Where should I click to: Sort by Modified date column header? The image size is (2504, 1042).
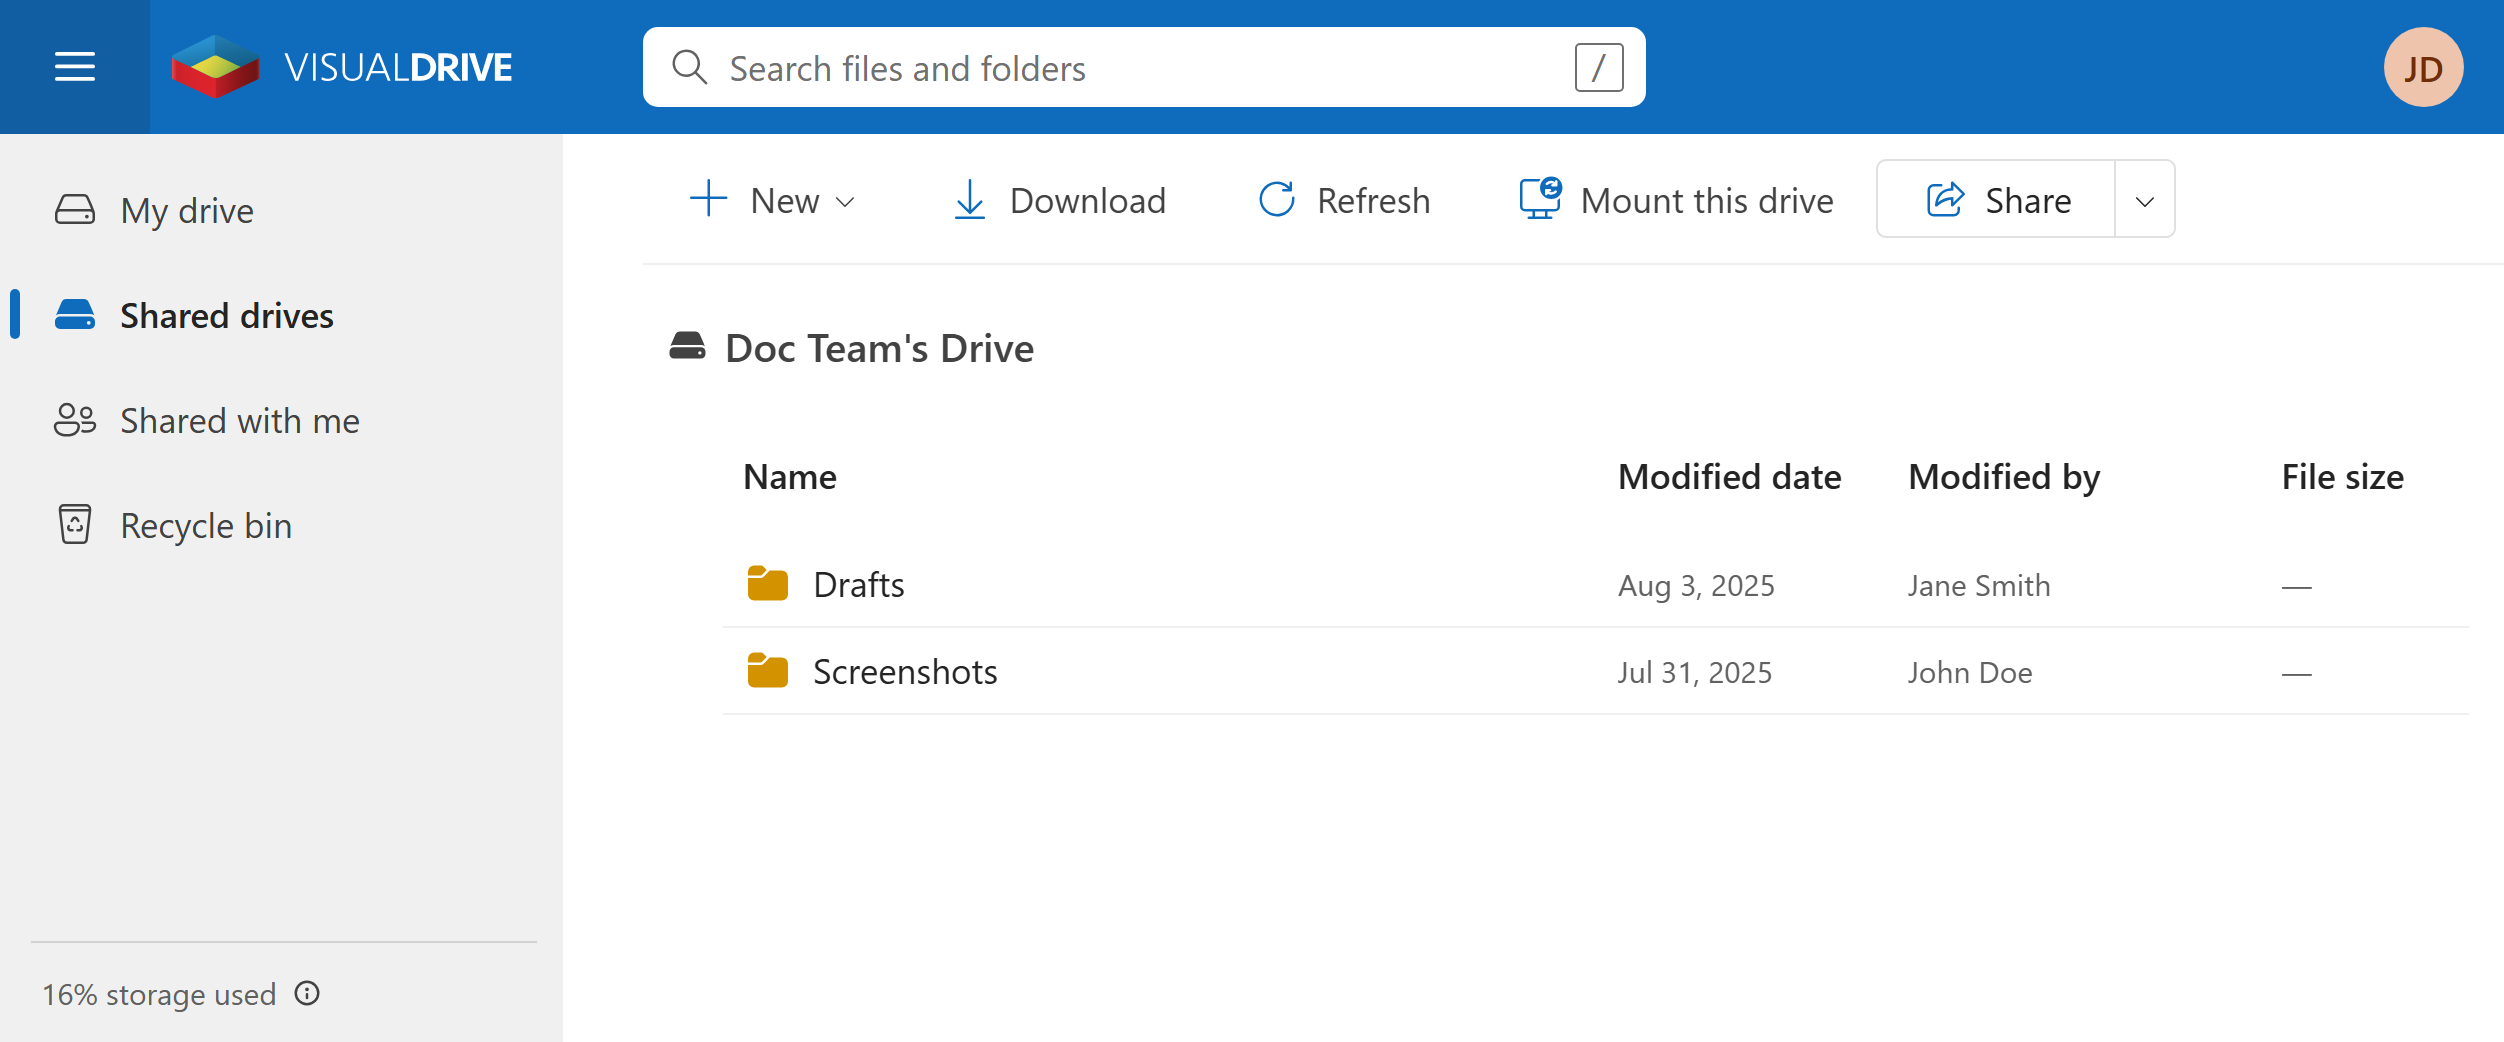(1729, 477)
